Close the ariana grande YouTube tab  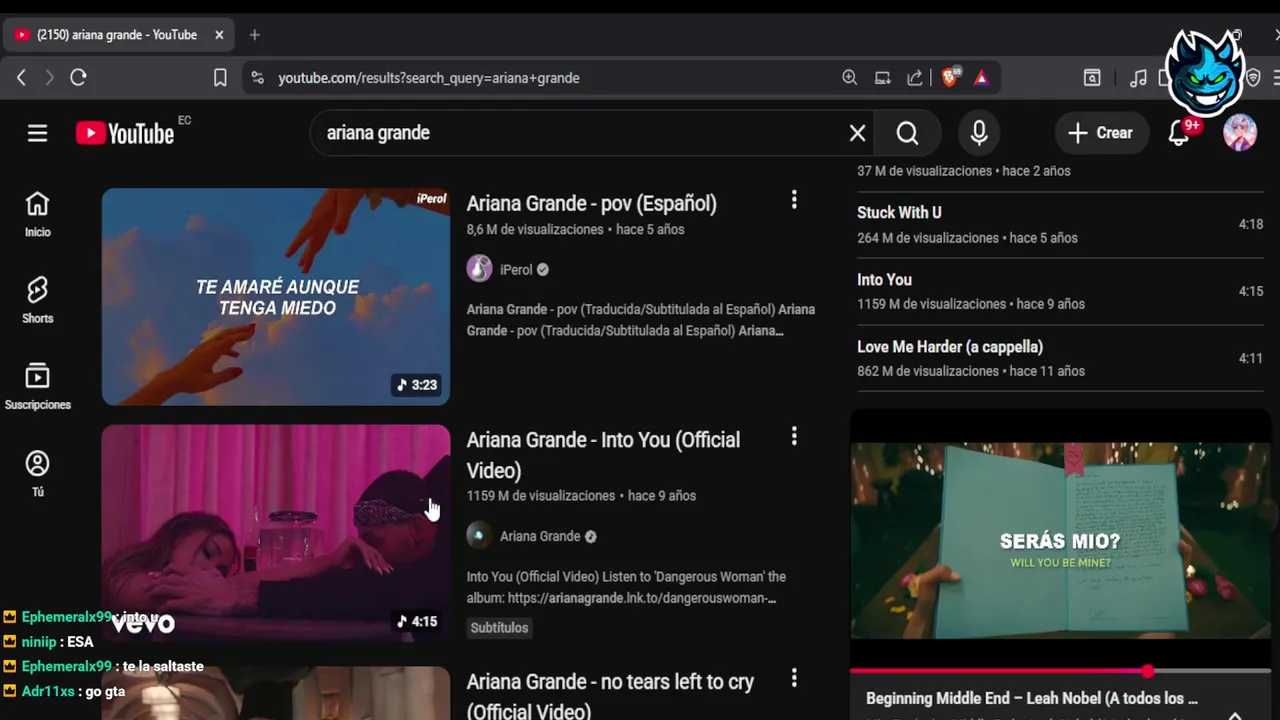coord(219,35)
